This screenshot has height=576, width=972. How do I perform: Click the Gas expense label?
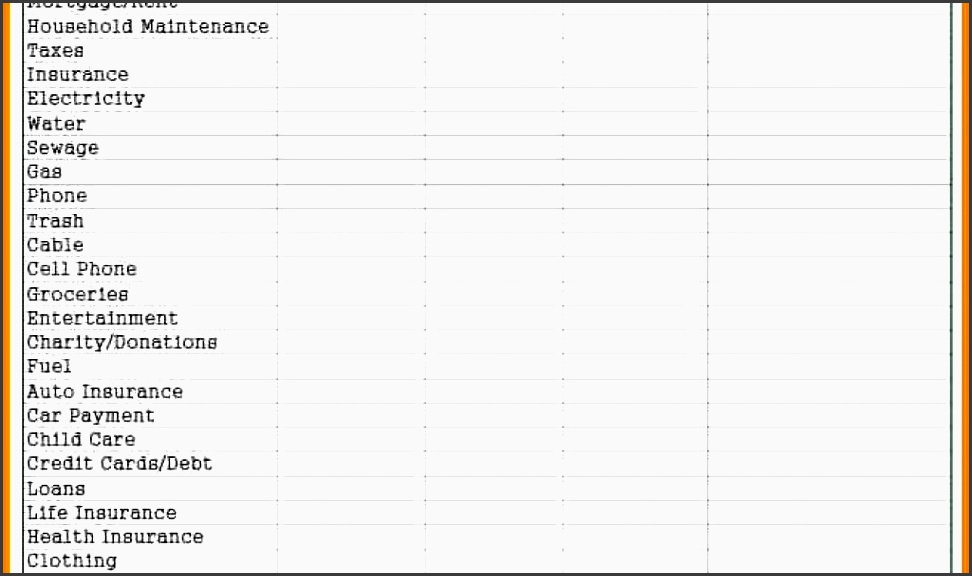[45, 172]
